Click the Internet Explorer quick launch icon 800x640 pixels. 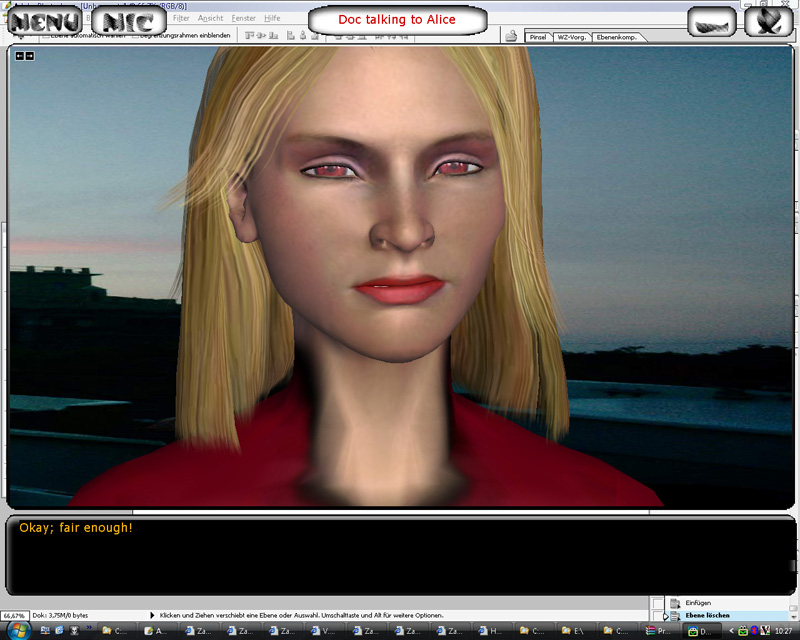click(x=59, y=631)
